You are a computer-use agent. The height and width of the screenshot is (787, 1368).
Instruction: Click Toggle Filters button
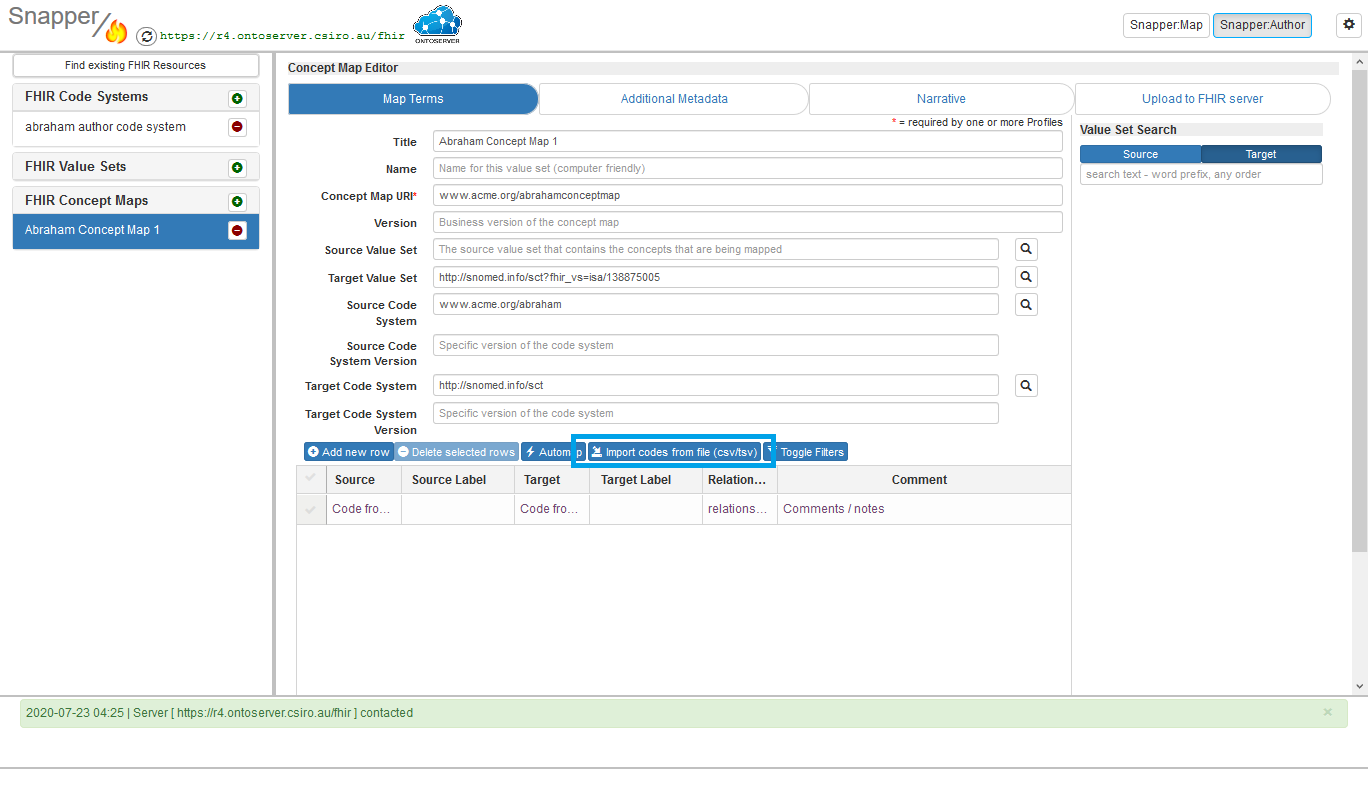[x=806, y=452]
